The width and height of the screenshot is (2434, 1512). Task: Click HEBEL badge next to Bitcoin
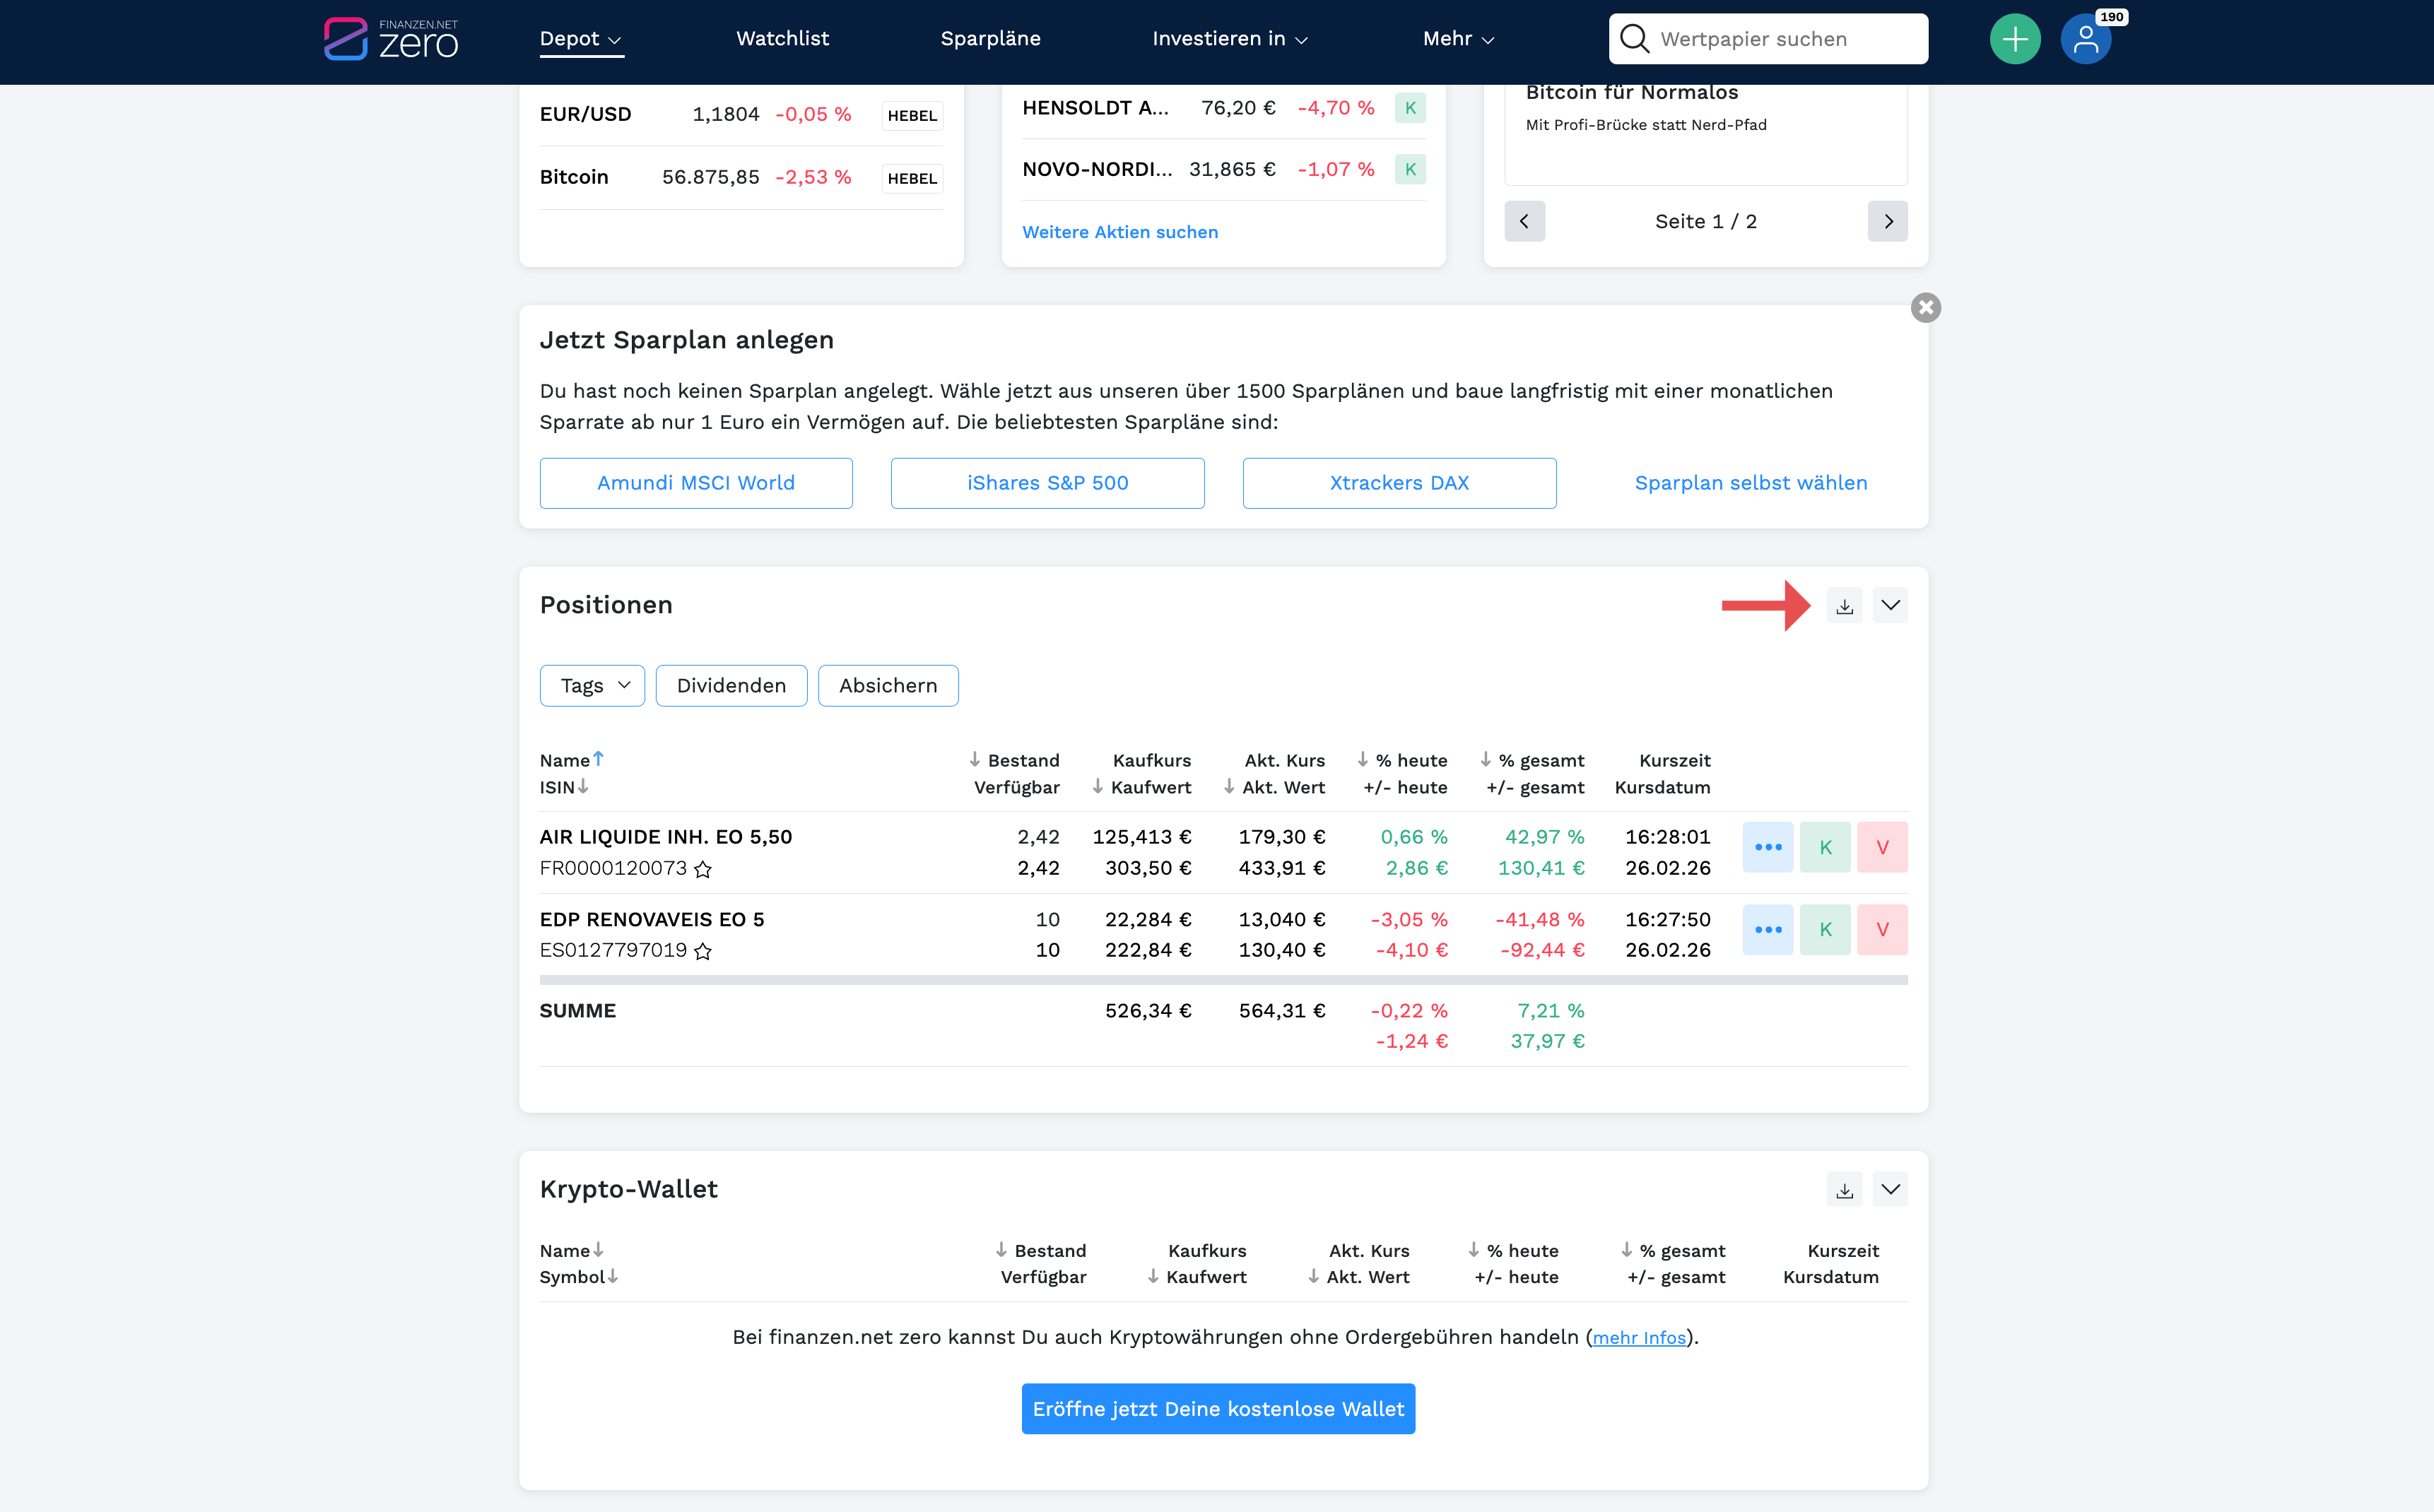coord(912,178)
